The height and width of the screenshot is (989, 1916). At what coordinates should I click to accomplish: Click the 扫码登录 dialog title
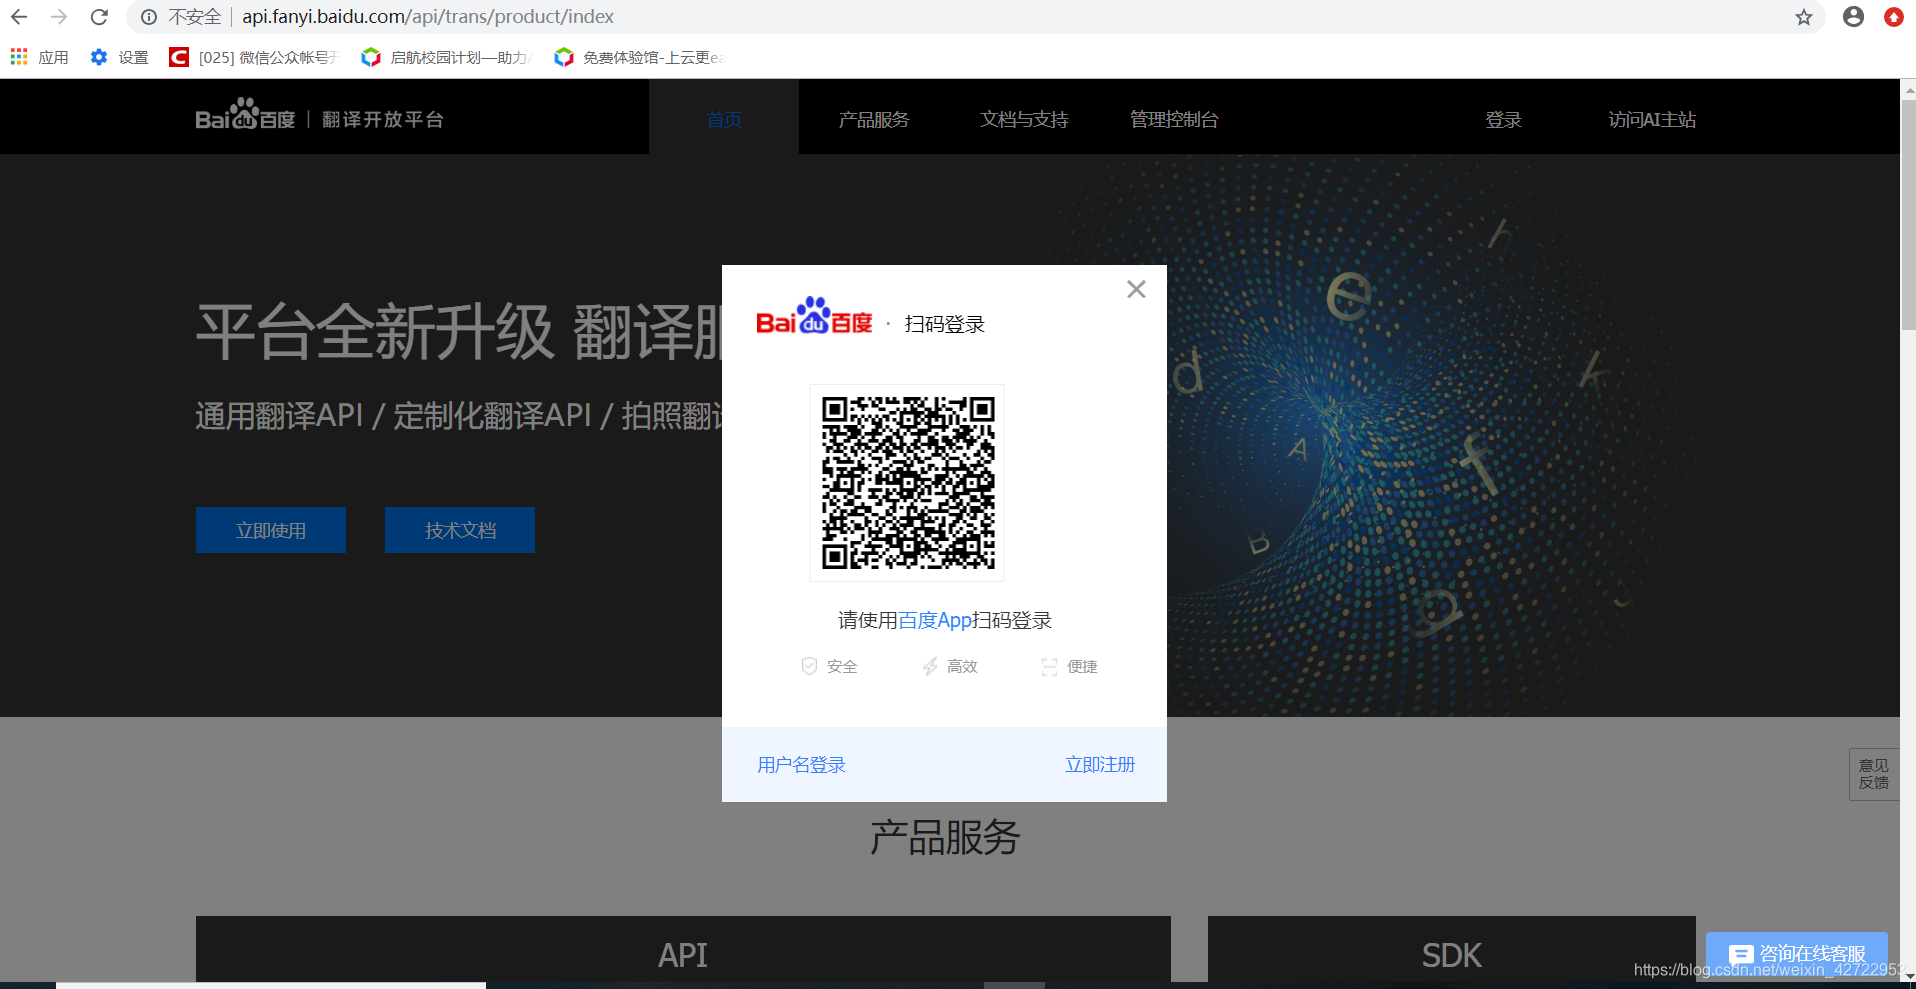click(945, 324)
